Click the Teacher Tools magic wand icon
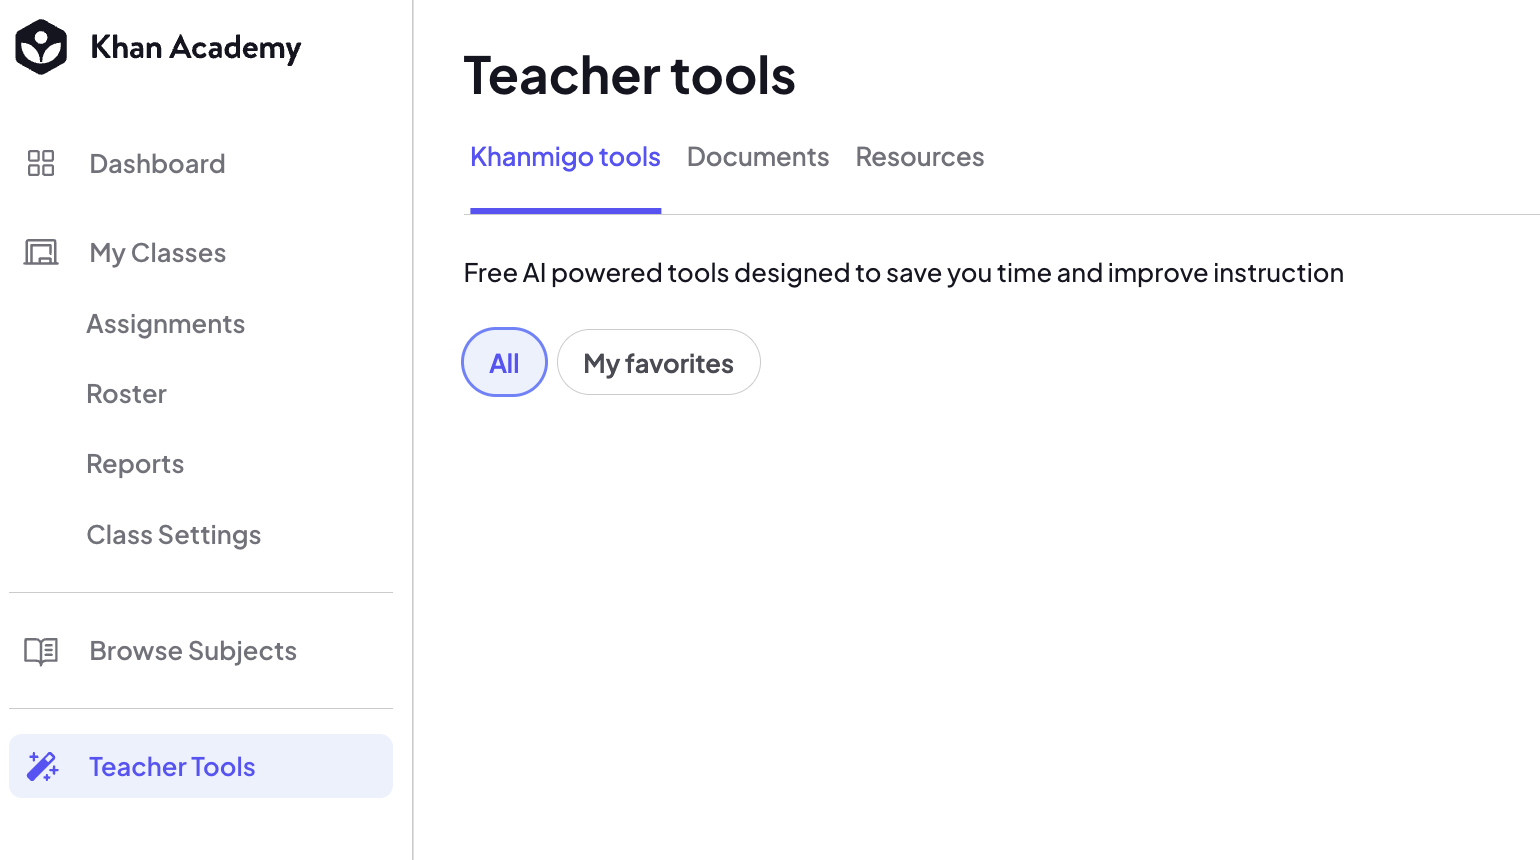This screenshot has height=860, width=1540. click(42, 766)
